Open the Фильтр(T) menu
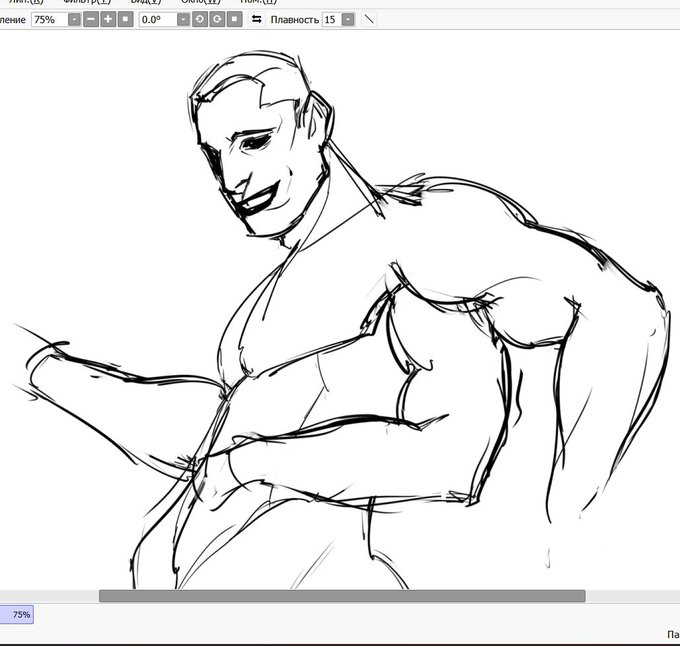Screen dimensions: 680x646 coord(87,2)
